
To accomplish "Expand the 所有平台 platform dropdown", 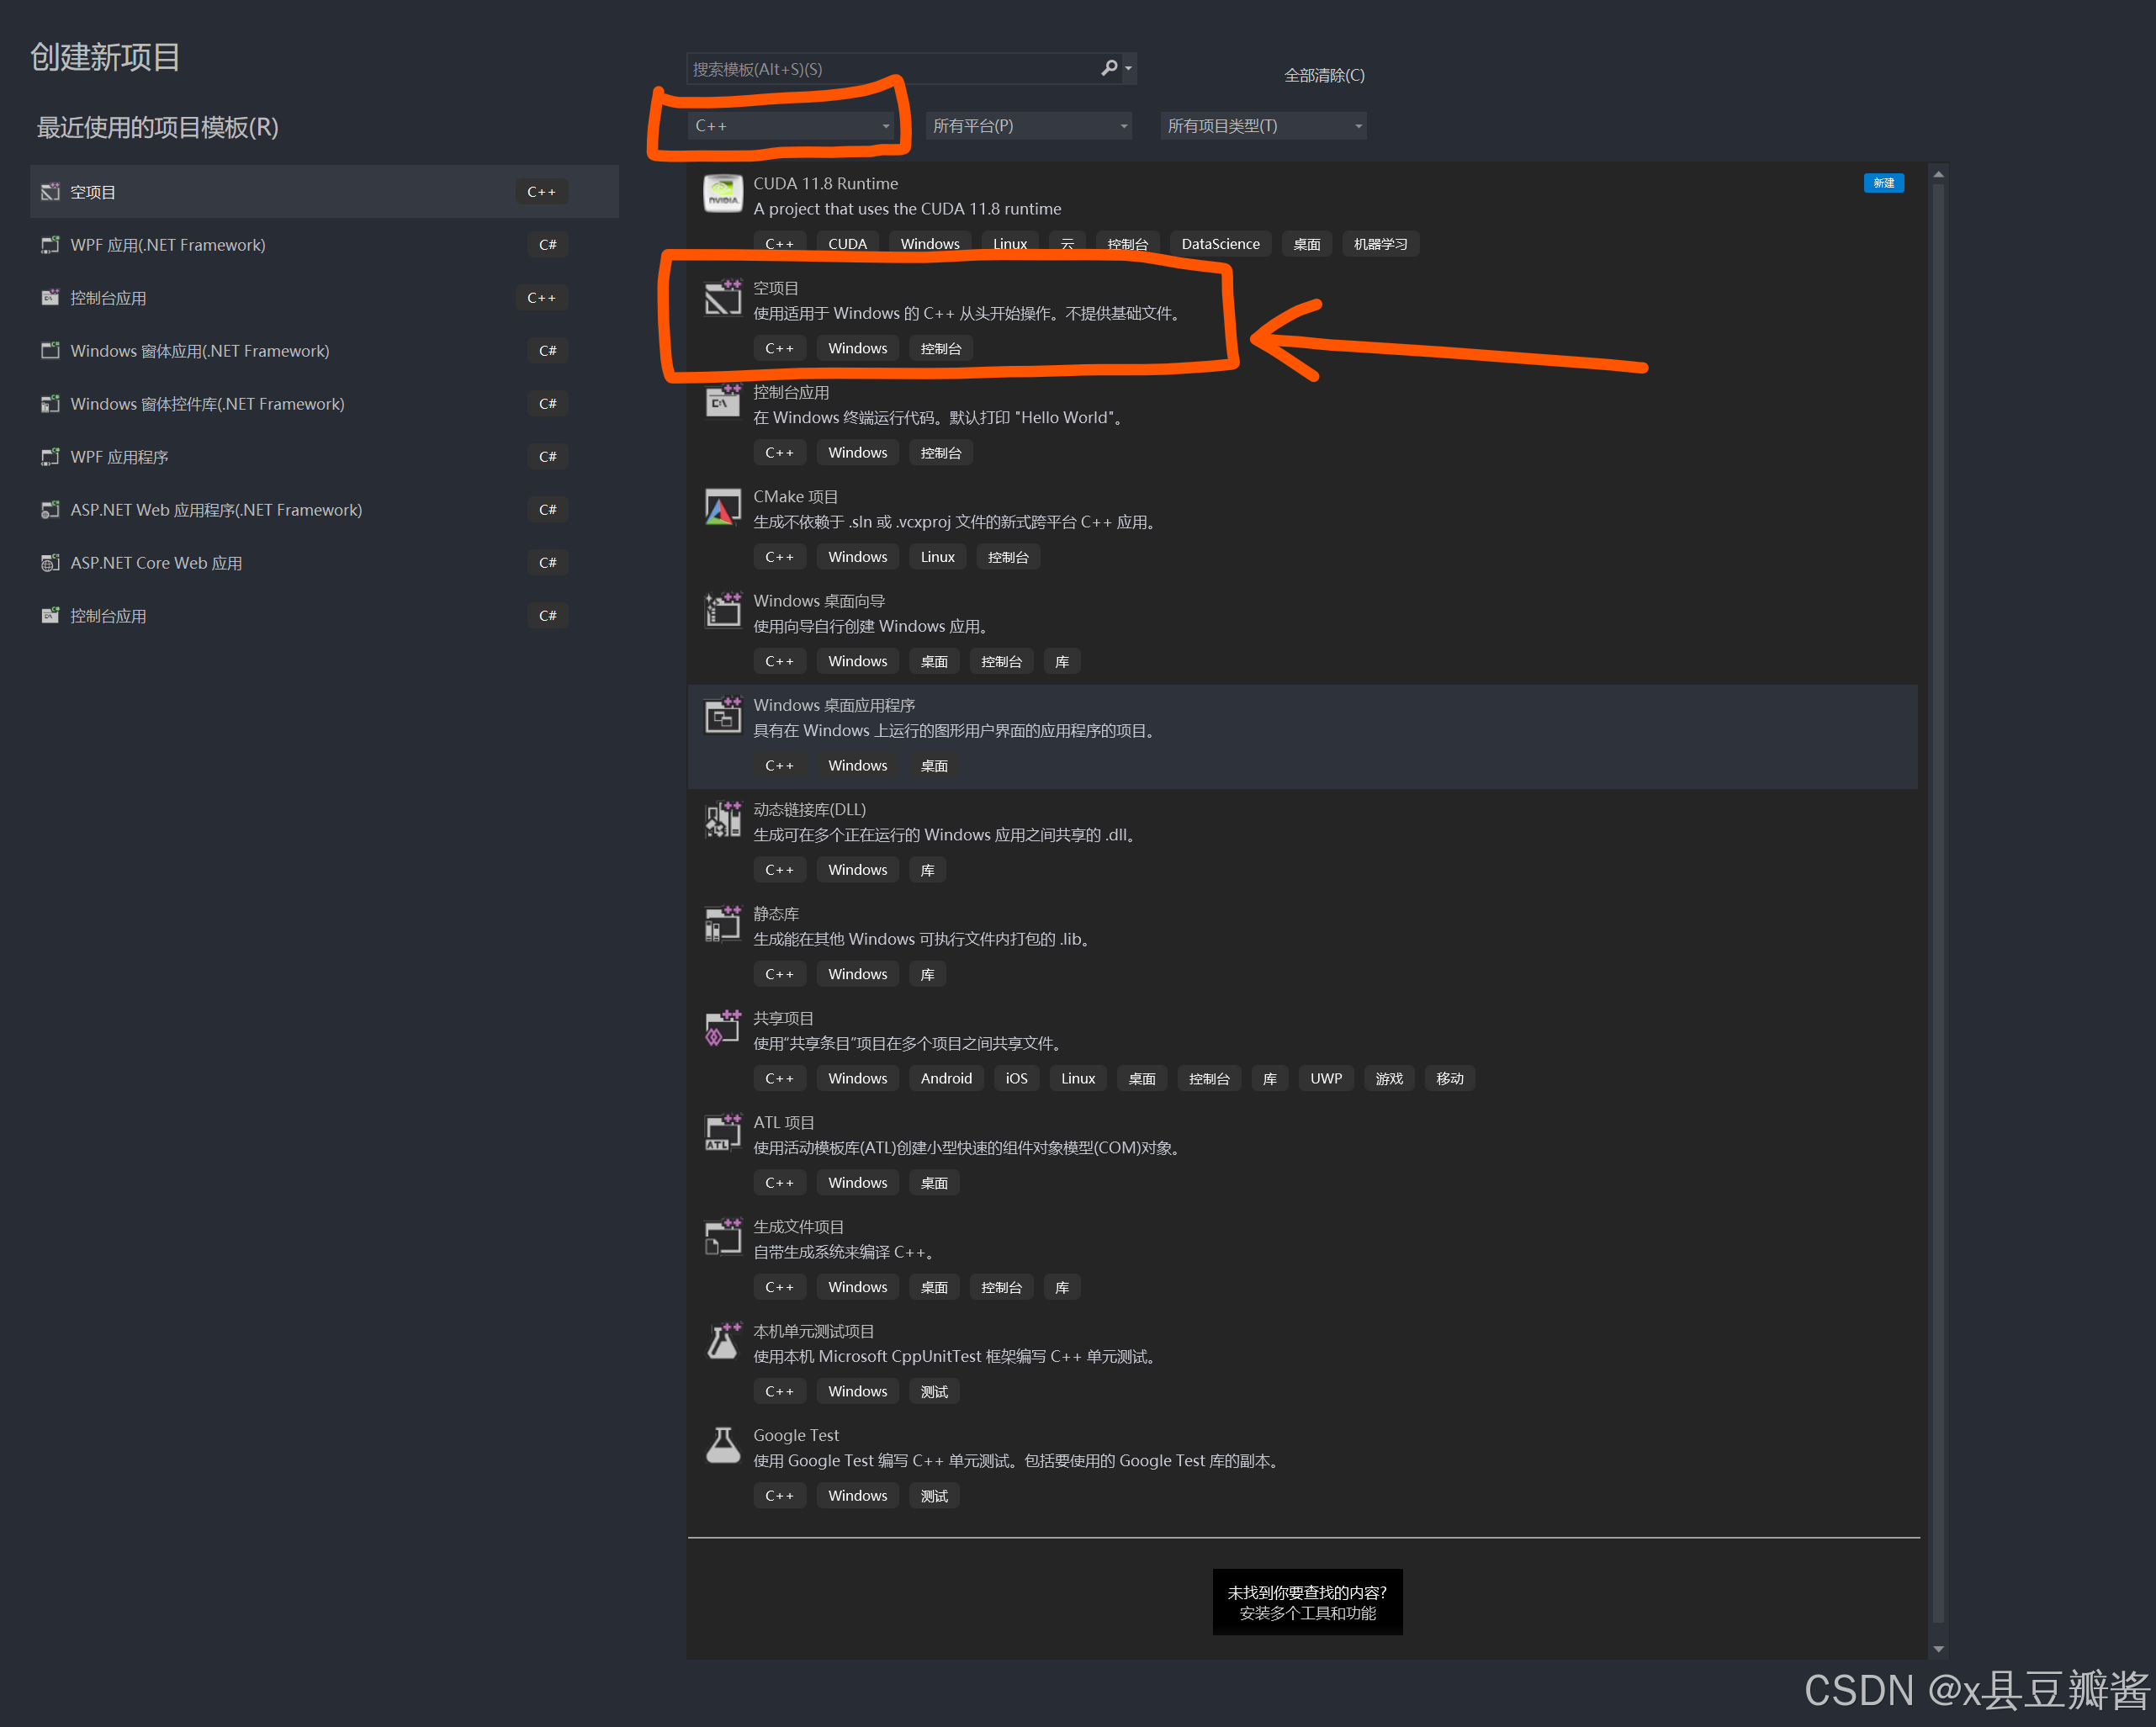I will pos(1029,126).
